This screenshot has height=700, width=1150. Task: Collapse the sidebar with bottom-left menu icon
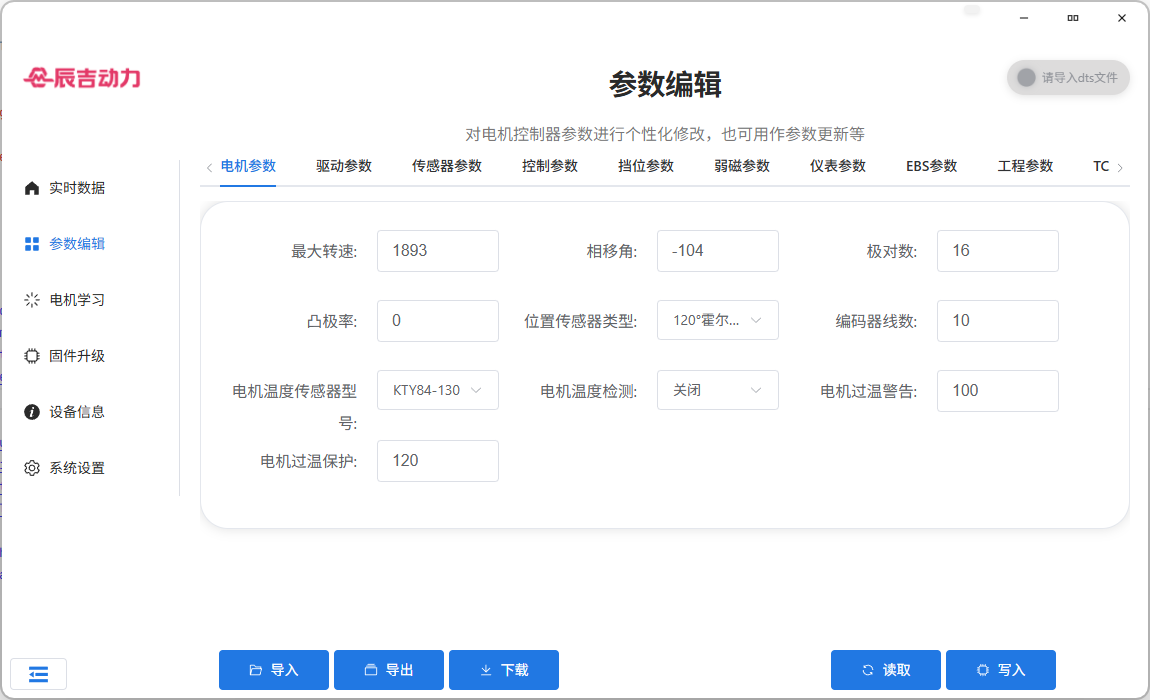click(38, 674)
